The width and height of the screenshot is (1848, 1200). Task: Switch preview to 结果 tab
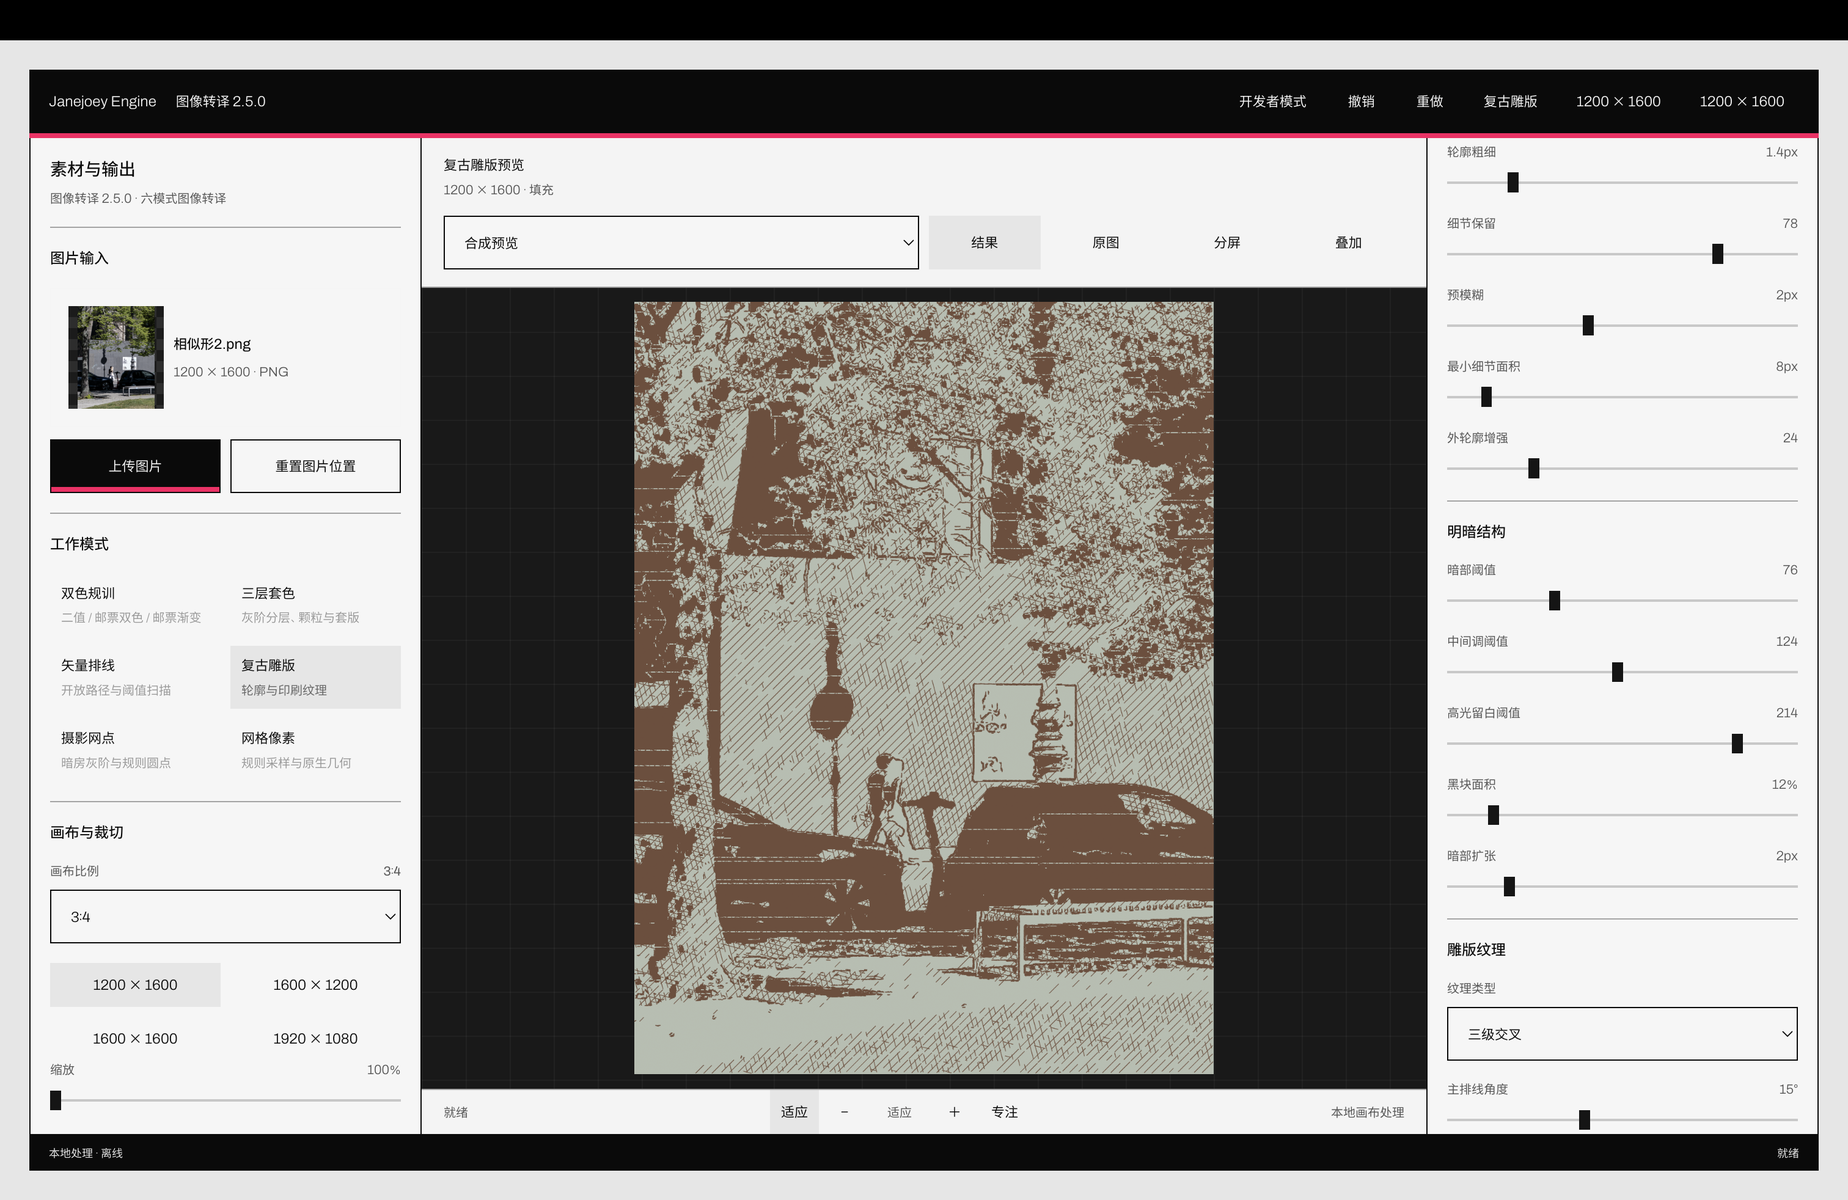tap(984, 242)
